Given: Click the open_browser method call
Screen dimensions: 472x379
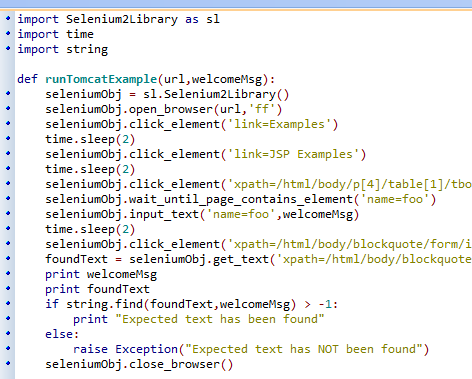Looking at the screenshot, I should (171, 109).
